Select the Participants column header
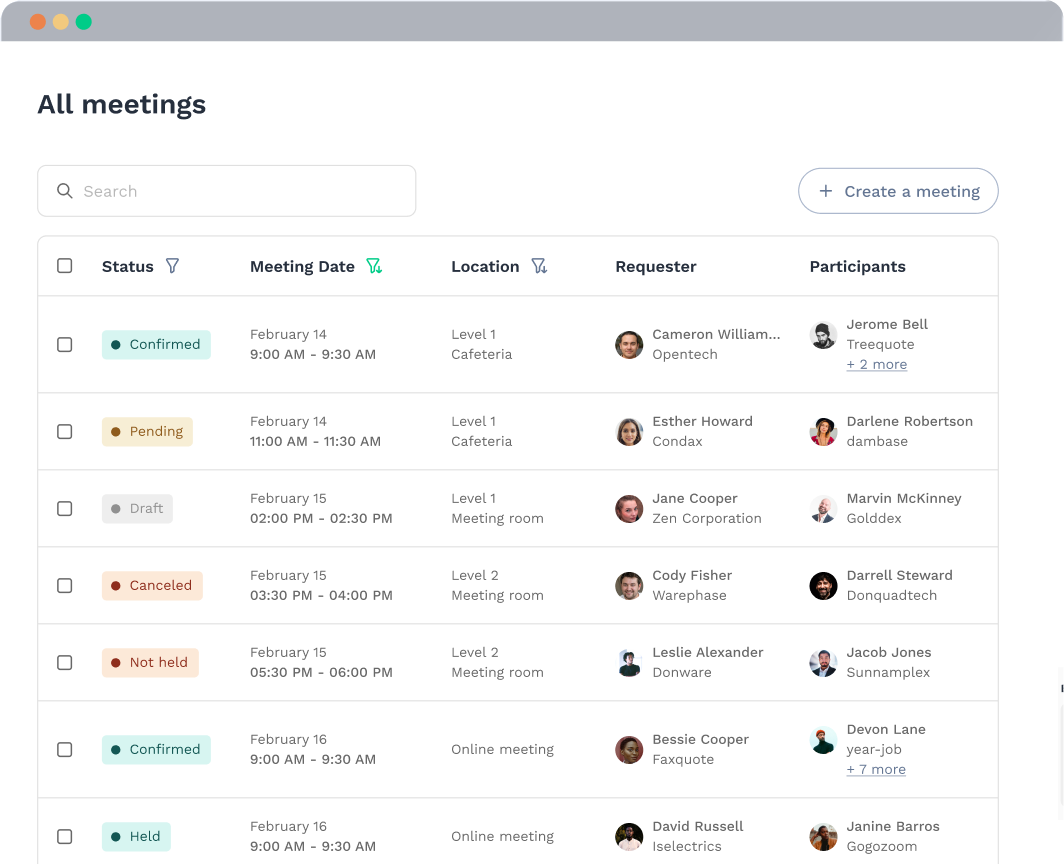The height and width of the screenshot is (864, 1064). pyautogui.click(x=858, y=266)
